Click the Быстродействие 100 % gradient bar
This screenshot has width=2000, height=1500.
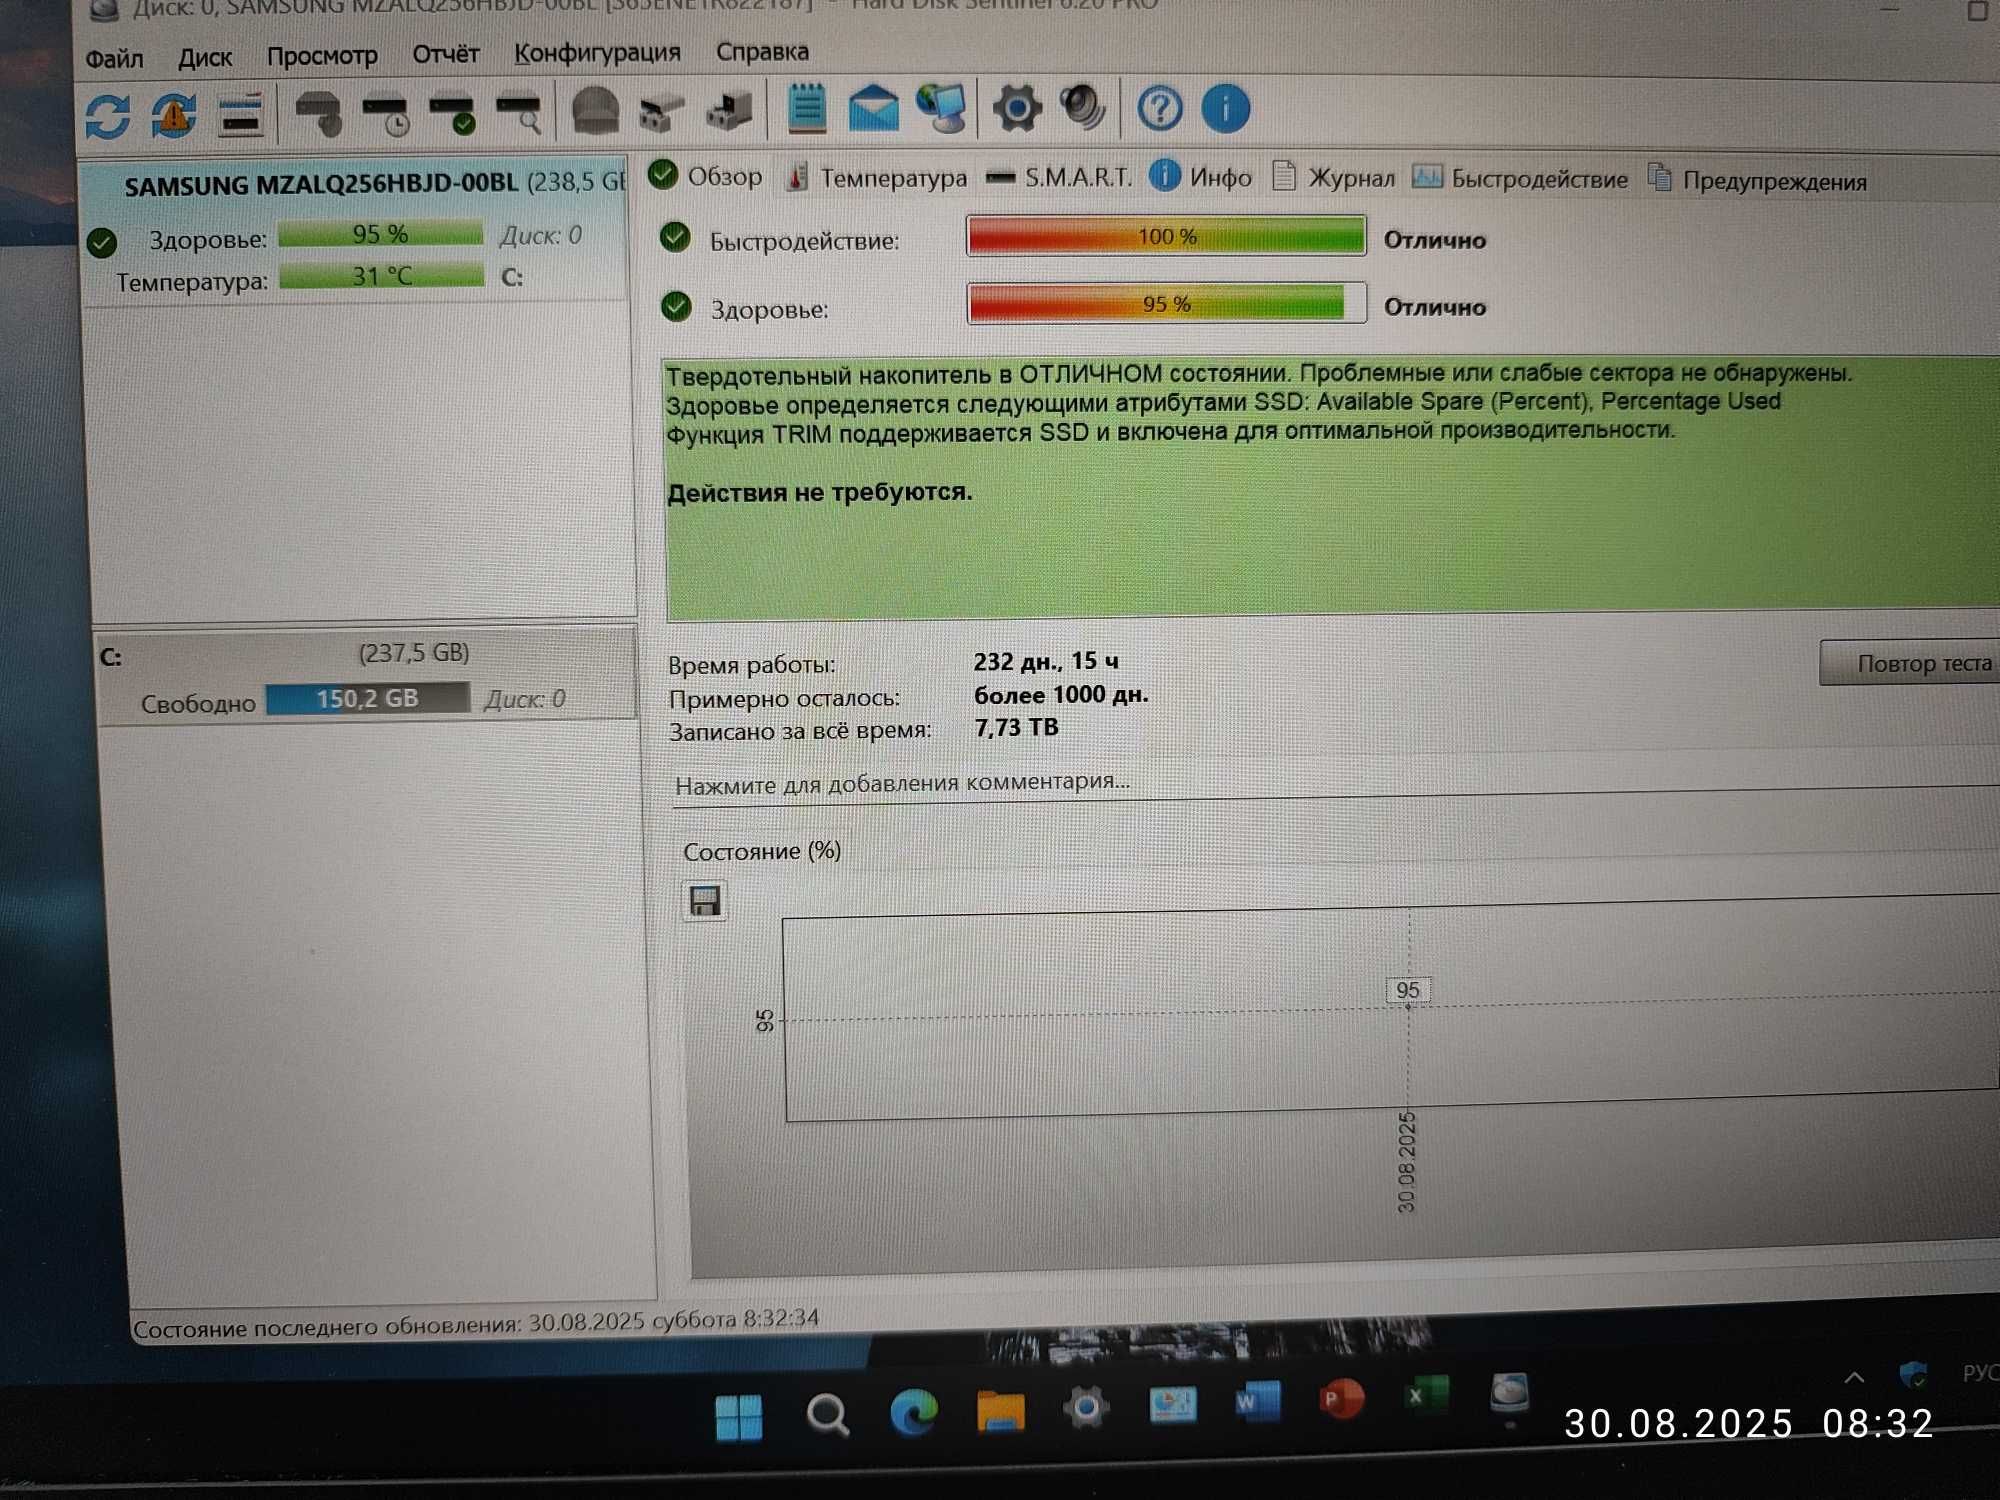(x=1166, y=236)
